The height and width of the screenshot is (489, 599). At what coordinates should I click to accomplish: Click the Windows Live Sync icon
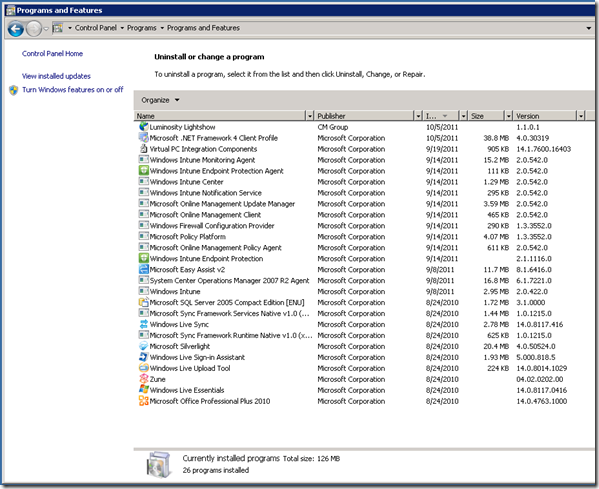coord(143,324)
